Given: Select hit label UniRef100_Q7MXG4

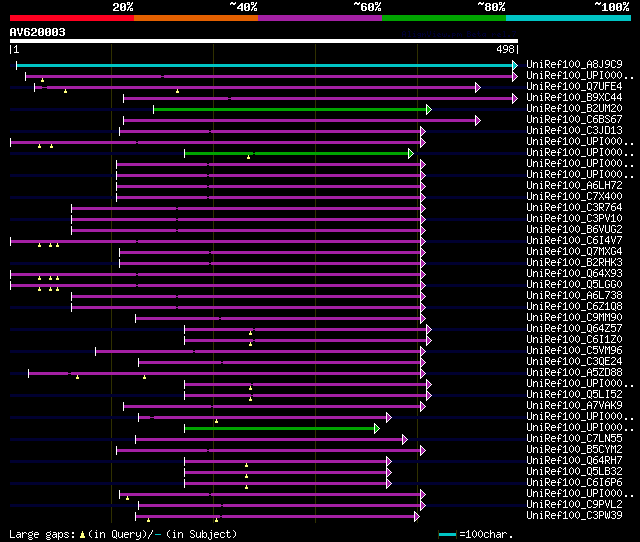Looking at the screenshot, I should point(574,252).
